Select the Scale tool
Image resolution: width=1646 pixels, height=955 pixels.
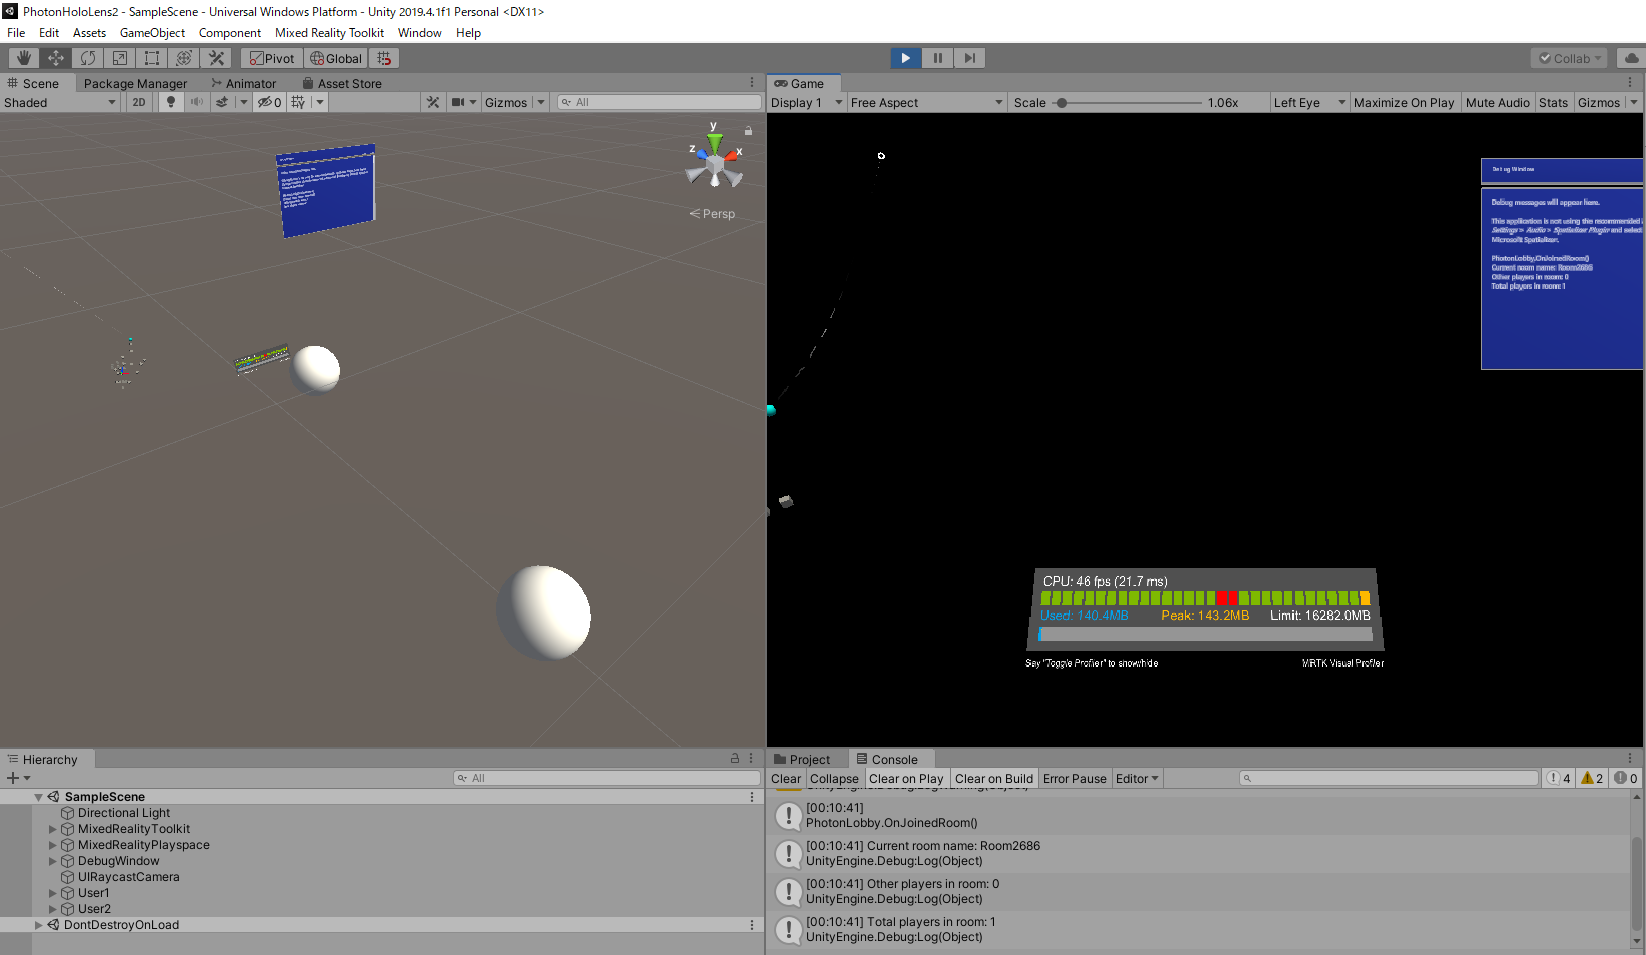click(120, 58)
